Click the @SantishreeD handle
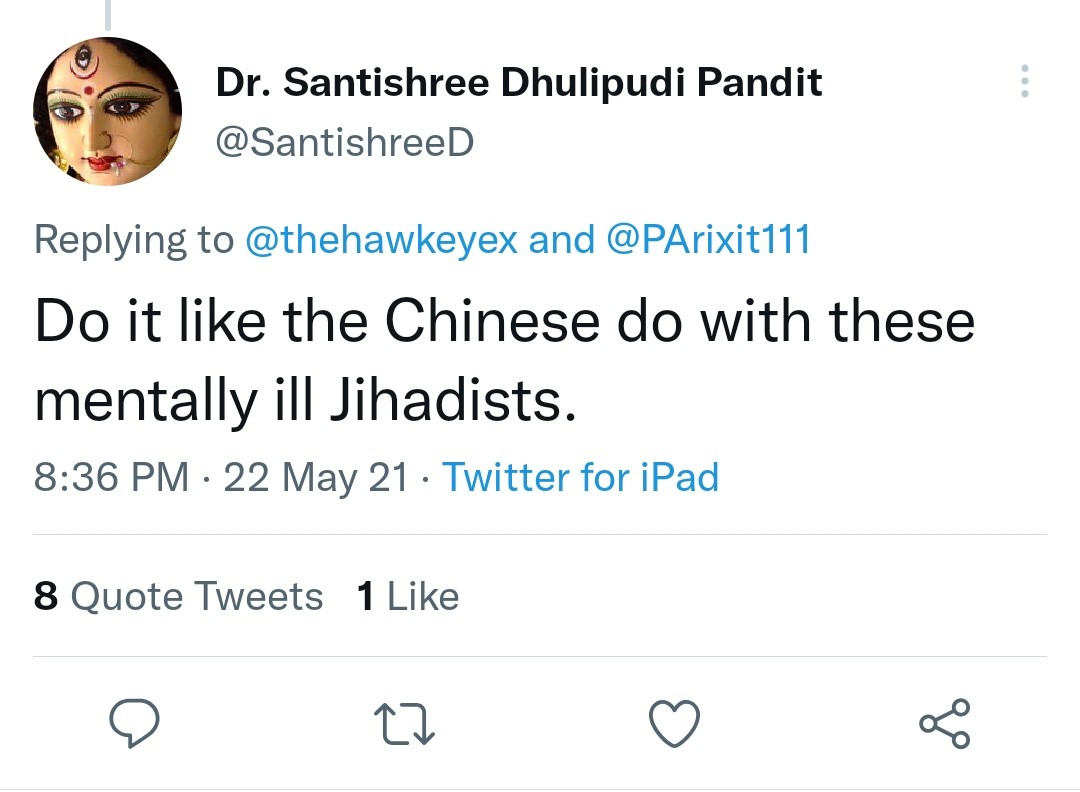 pyautogui.click(x=345, y=144)
